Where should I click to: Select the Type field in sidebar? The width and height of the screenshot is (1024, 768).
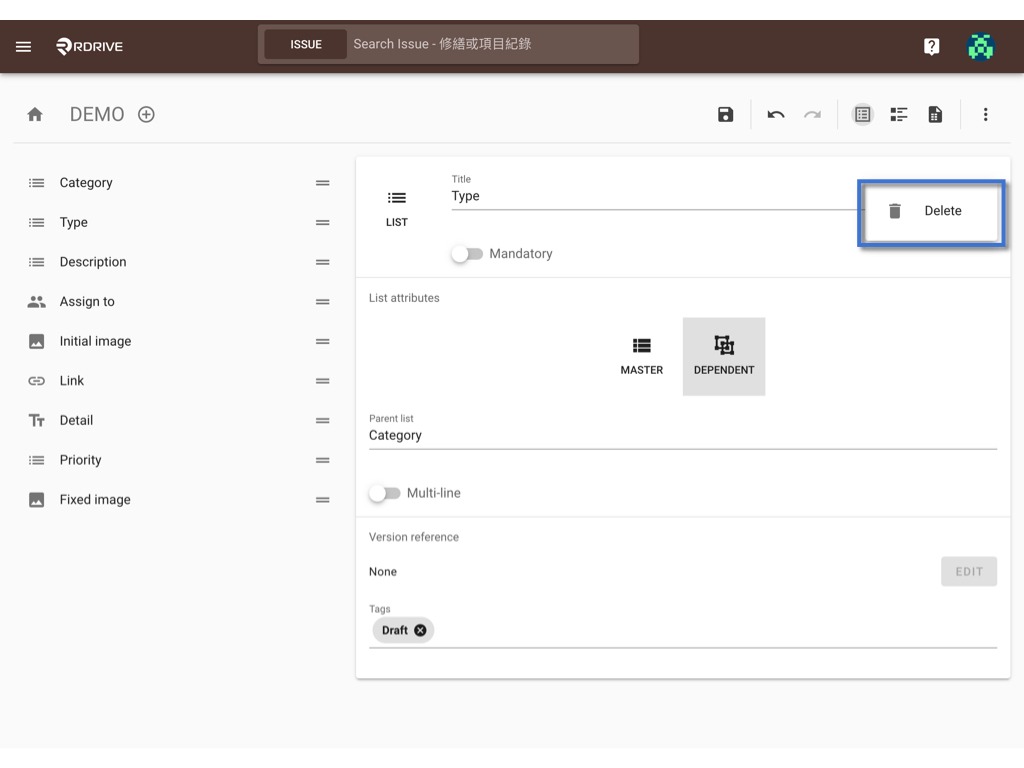[179, 223]
